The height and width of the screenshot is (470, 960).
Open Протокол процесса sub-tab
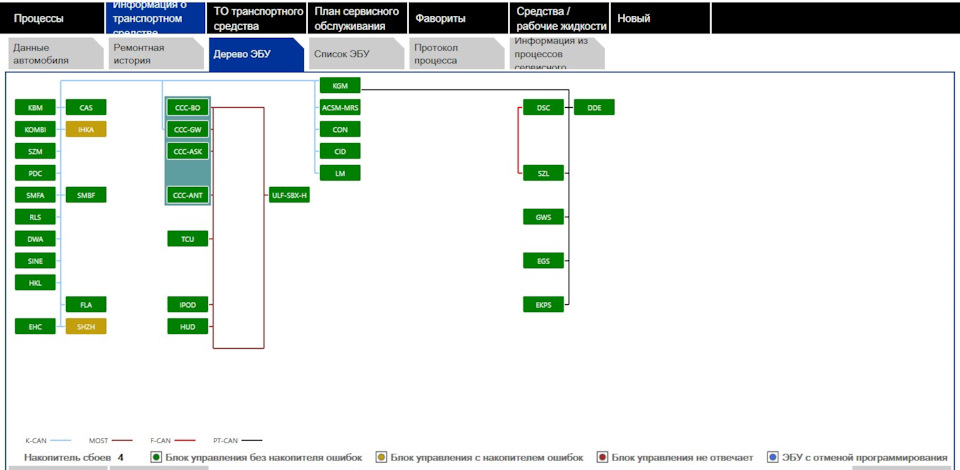click(x=457, y=54)
